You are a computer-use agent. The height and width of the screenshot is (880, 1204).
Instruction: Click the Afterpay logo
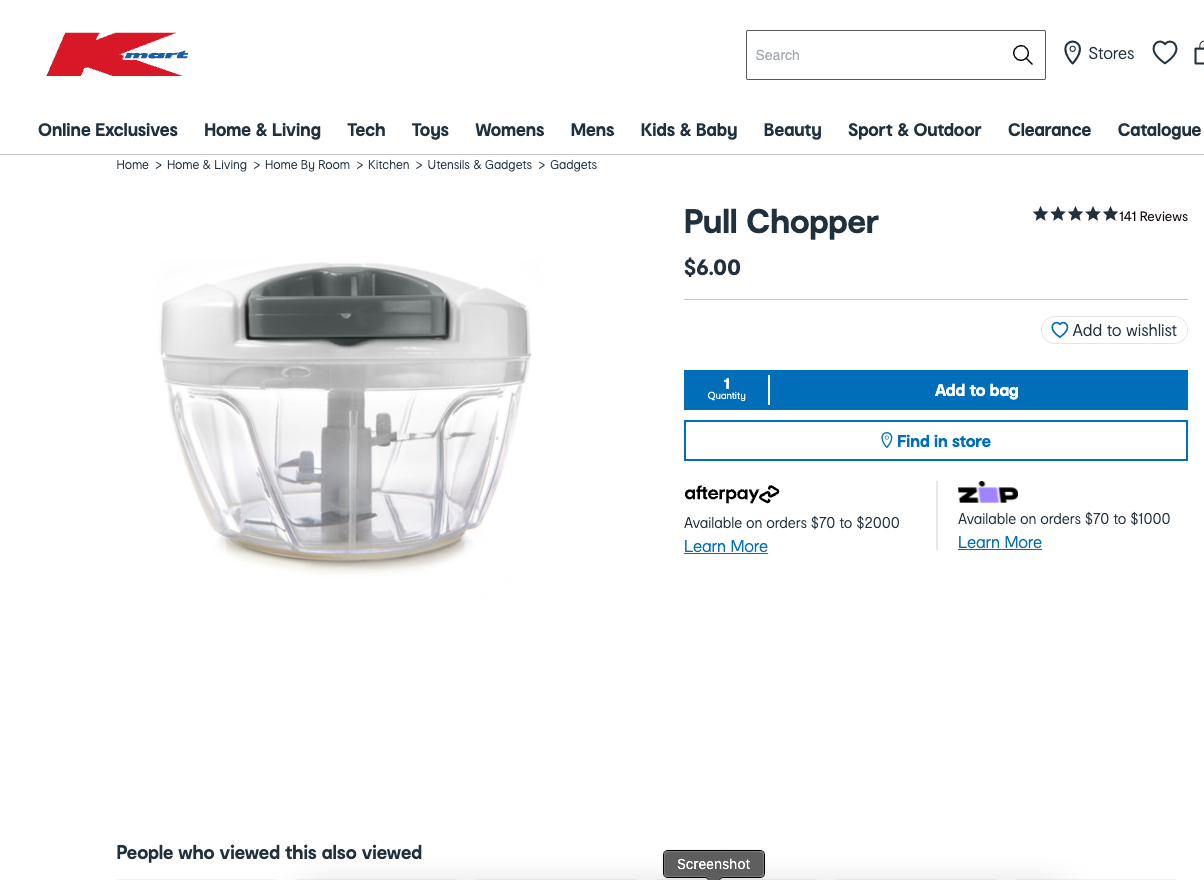(732, 493)
